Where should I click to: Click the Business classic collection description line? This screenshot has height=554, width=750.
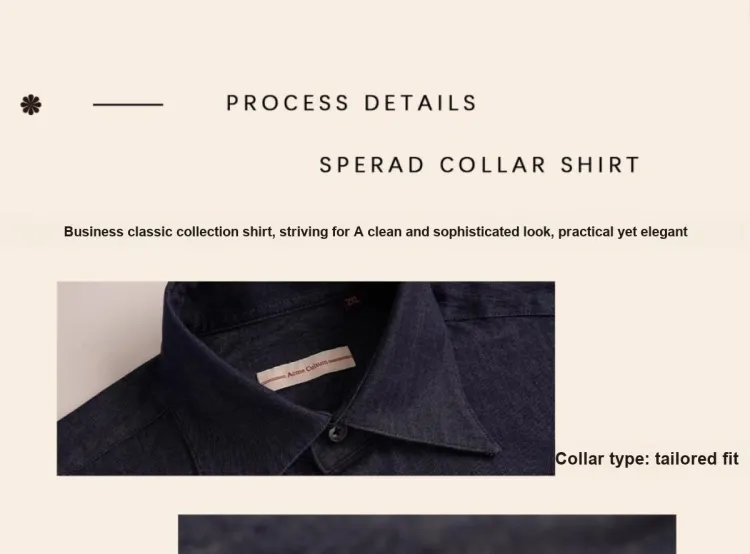[375, 232]
